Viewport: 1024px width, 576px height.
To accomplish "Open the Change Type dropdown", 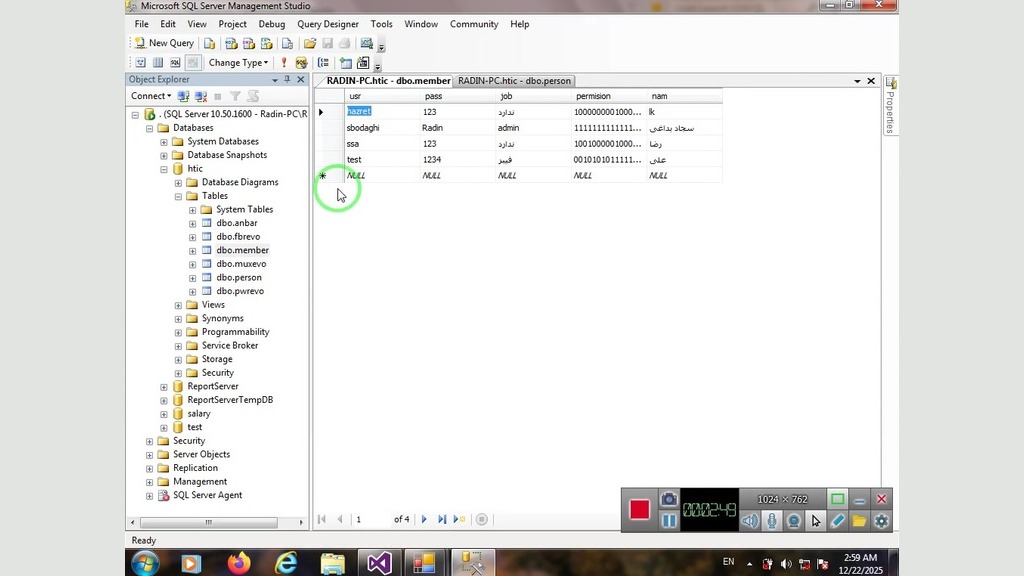I will (238, 62).
